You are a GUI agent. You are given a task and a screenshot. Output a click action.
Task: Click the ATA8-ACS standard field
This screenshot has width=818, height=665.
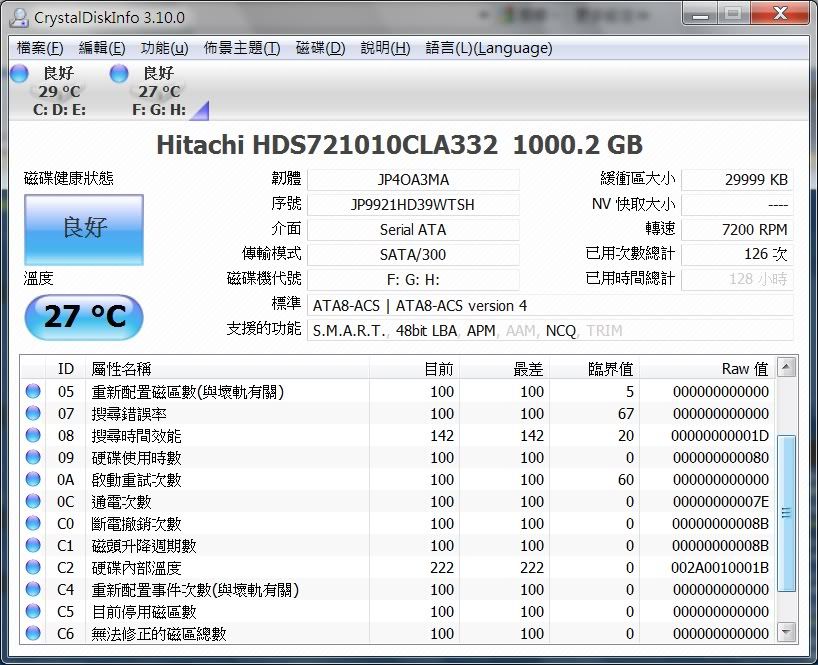[x=550, y=305]
